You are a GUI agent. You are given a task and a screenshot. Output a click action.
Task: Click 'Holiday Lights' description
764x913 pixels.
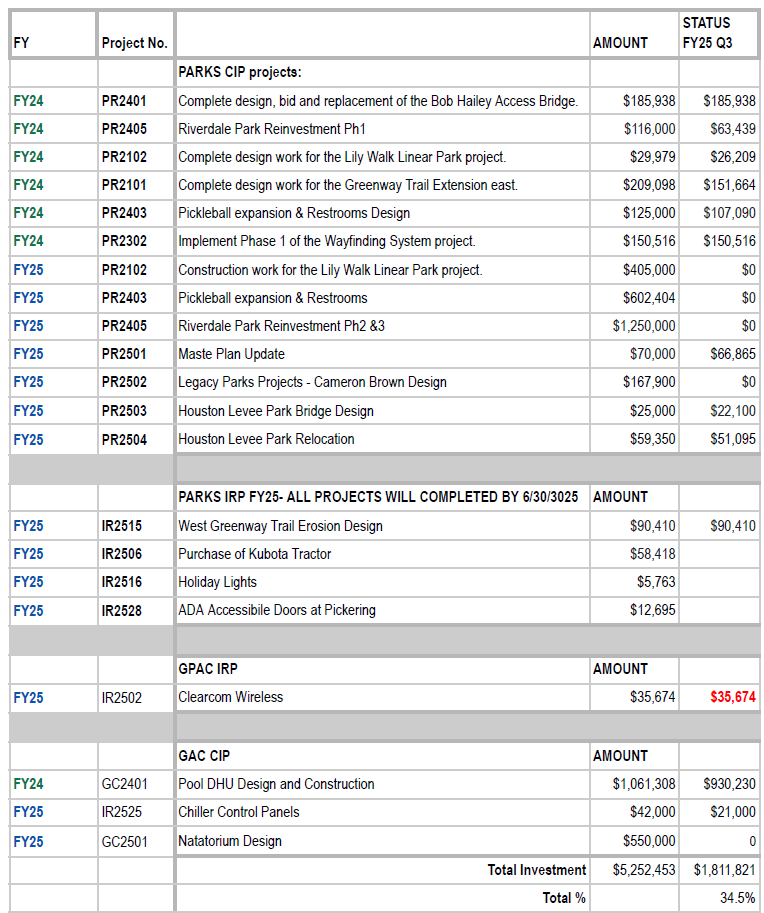(217, 582)
